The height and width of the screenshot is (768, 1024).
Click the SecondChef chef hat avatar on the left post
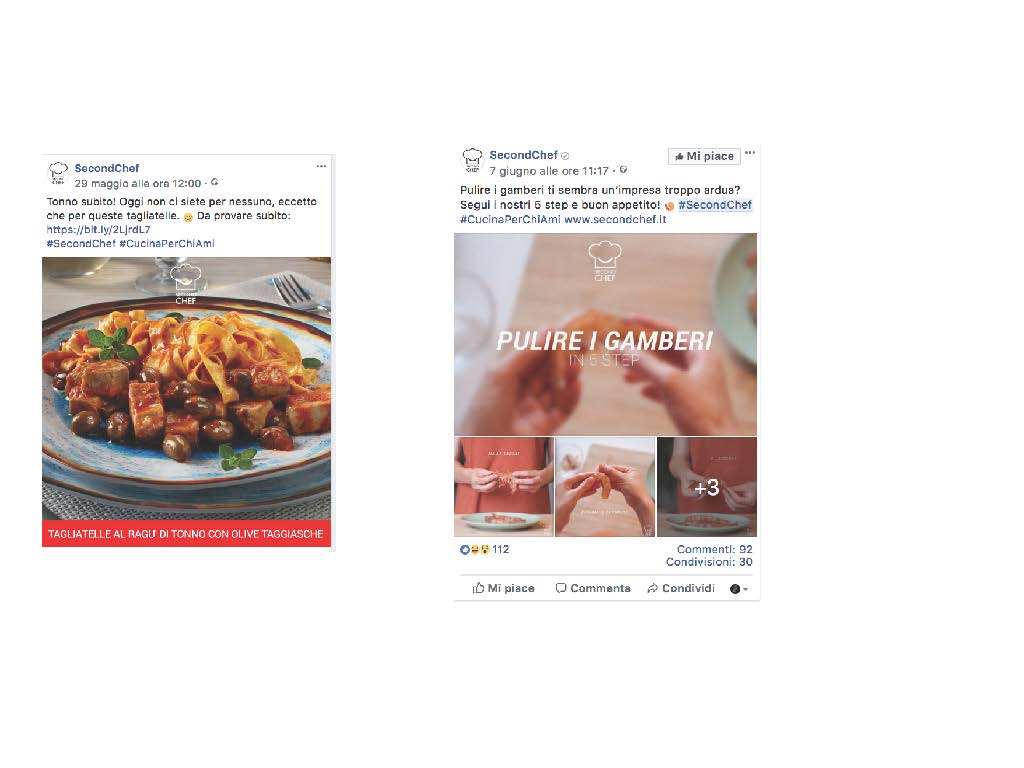[58, 174]
